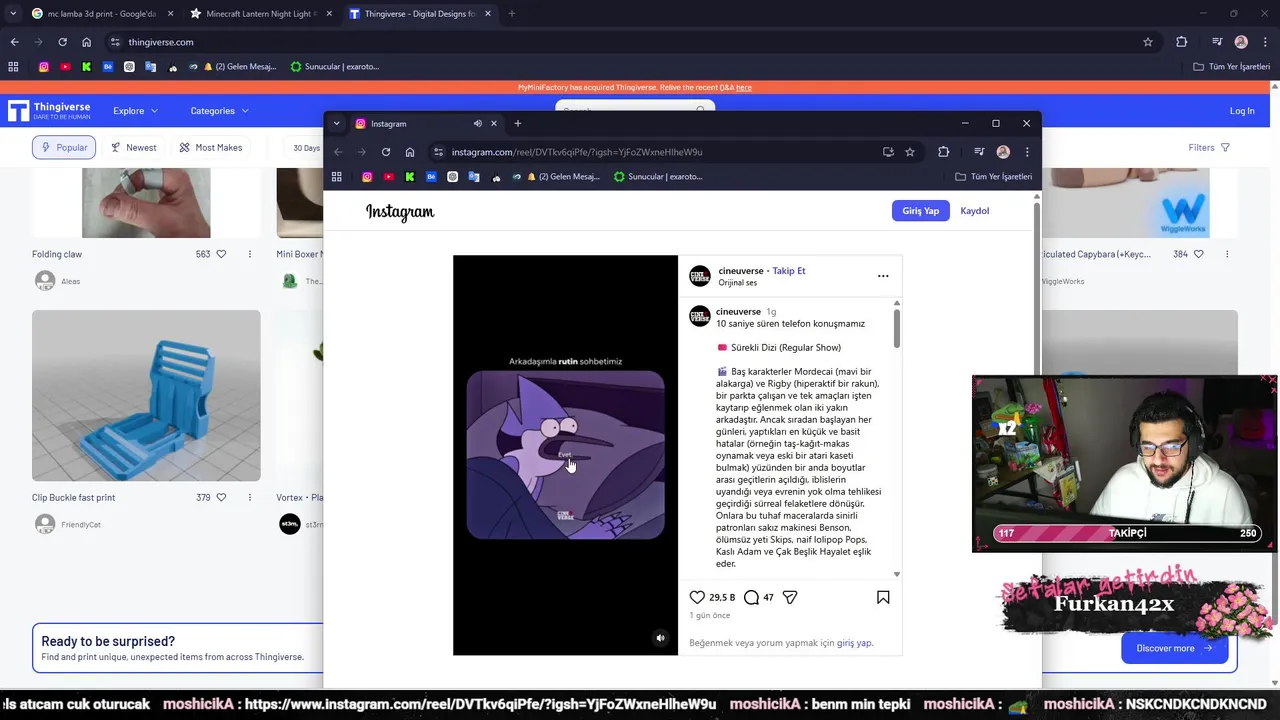This screenshot has height=720, width=1280.
Task: Open extensions in the Instagram window
Action: 943,152
